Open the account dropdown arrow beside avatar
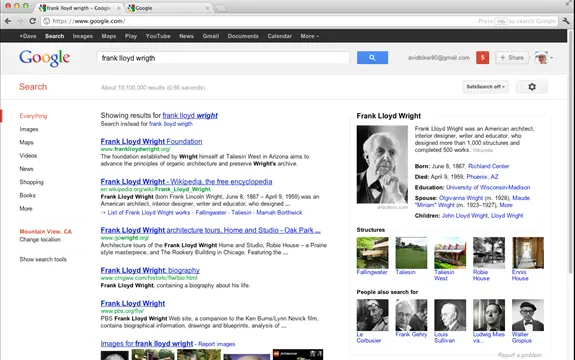 click(x=552, y=58)
